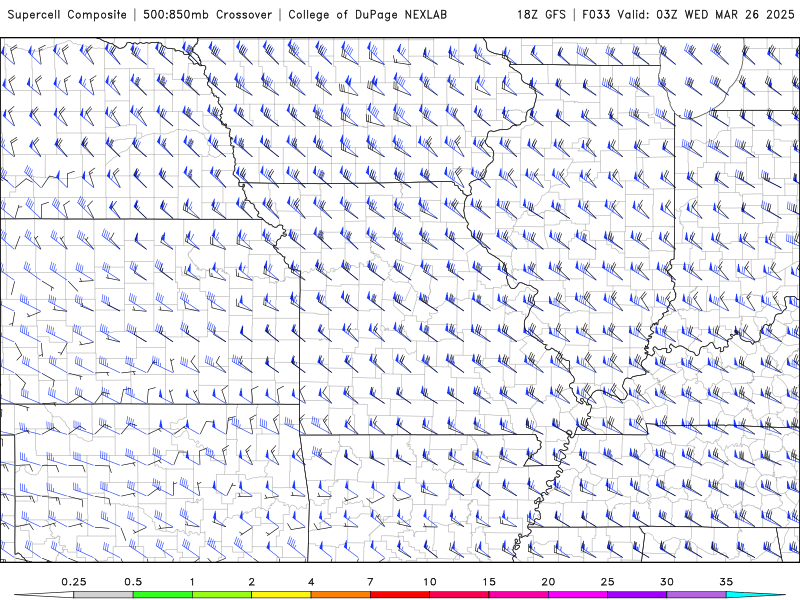This screenshot has height=600, width=800.
Task: Select the red 7–10 legend segment
Action: (399, 595)
